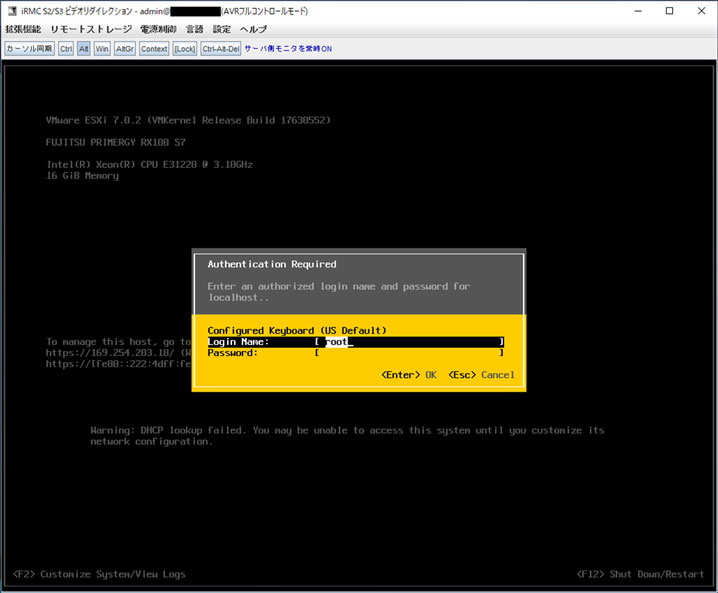
Task: Click the <F2> Customize System/View Logs text
Action: pos(99,574)
